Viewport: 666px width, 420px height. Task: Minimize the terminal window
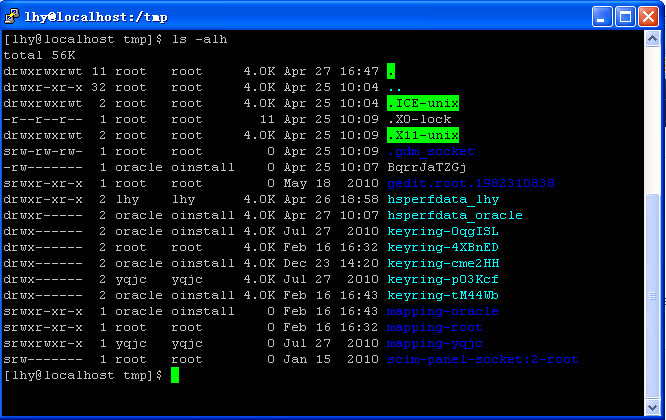click(x=602, y=15)
